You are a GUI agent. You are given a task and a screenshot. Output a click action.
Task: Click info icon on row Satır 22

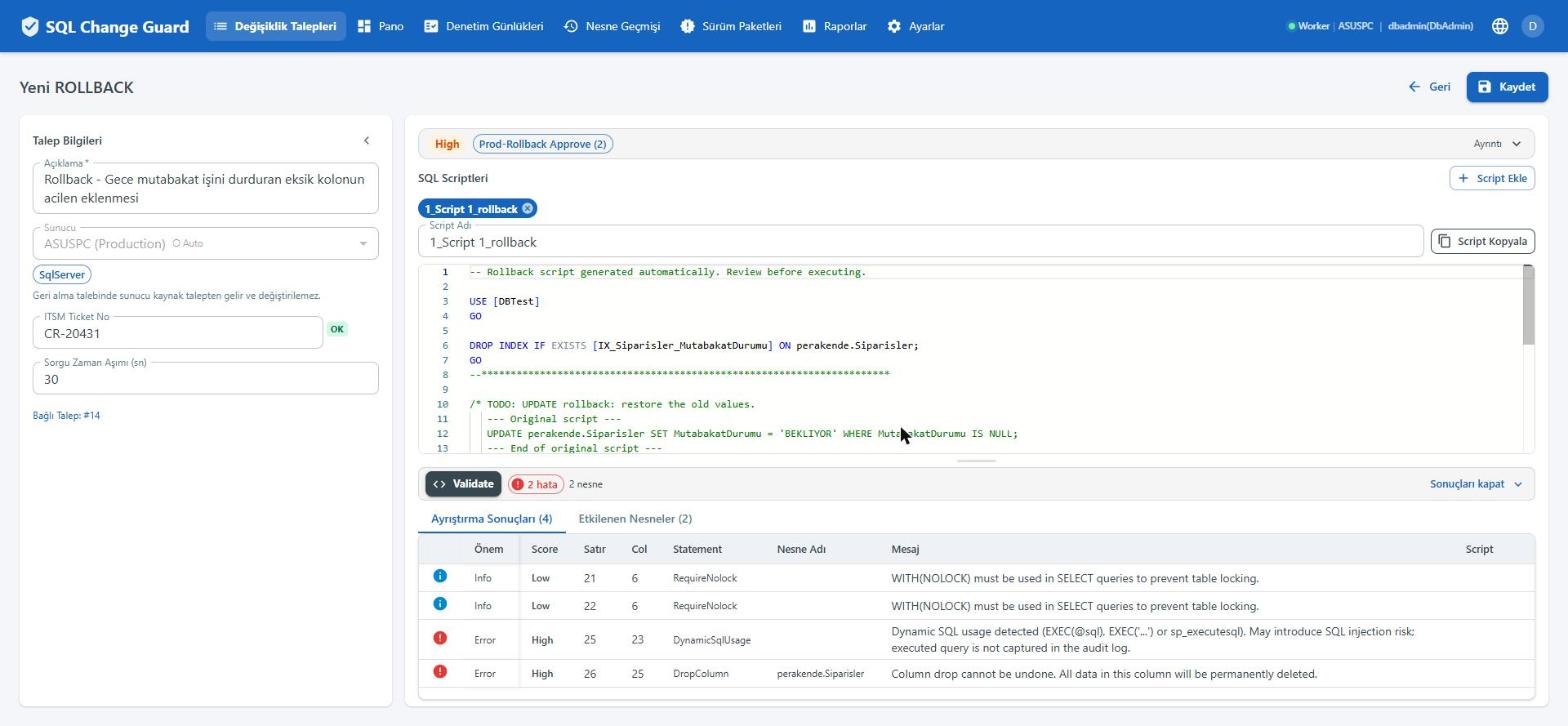coord(440,604)
